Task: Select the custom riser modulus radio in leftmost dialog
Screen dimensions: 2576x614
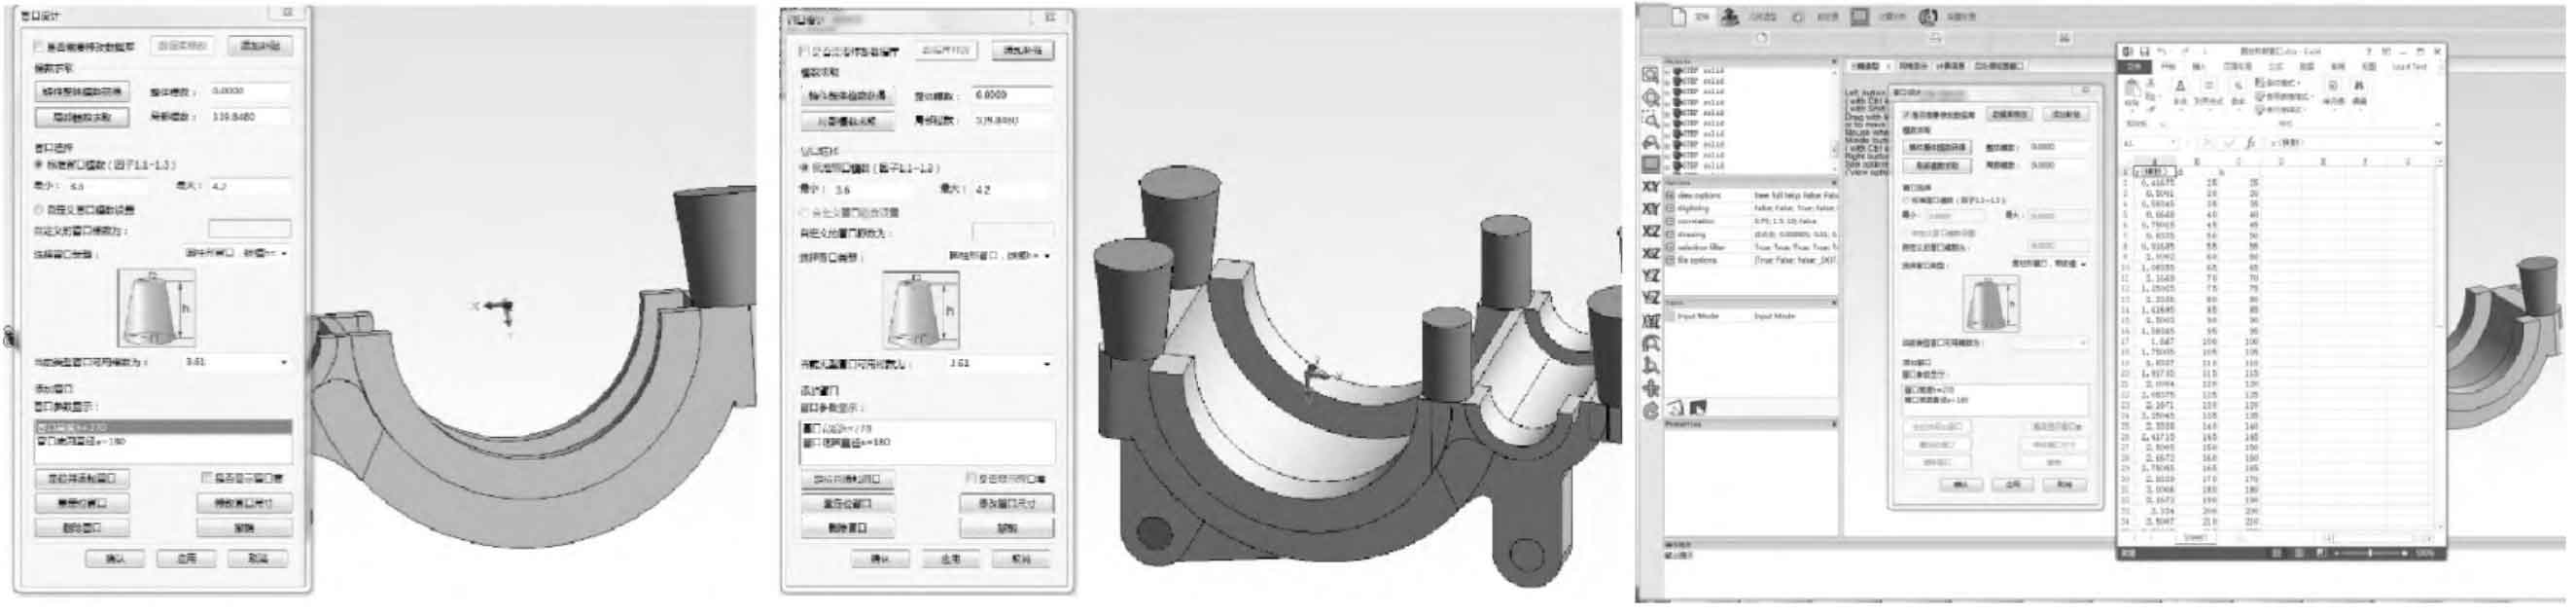Action: [x=39, y=210]
